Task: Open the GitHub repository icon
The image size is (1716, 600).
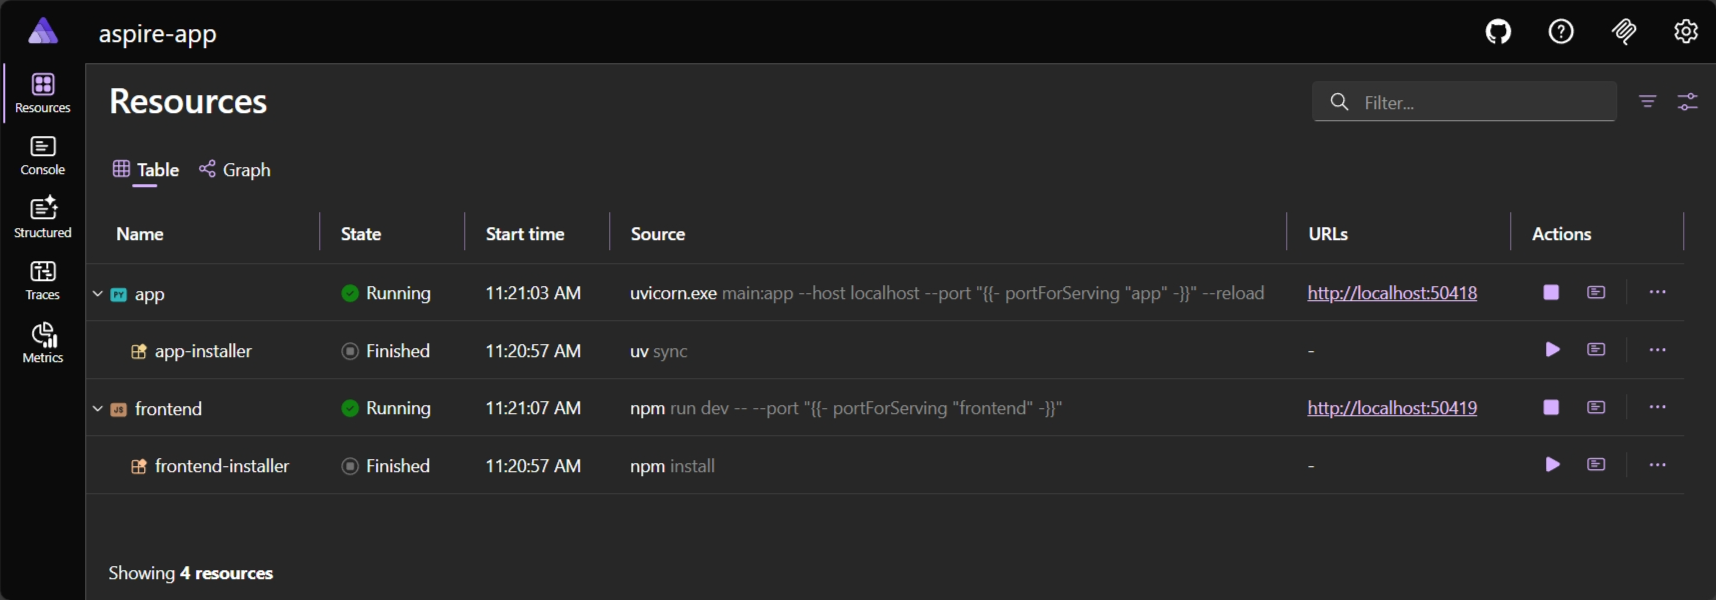Action: point(1498,32)
